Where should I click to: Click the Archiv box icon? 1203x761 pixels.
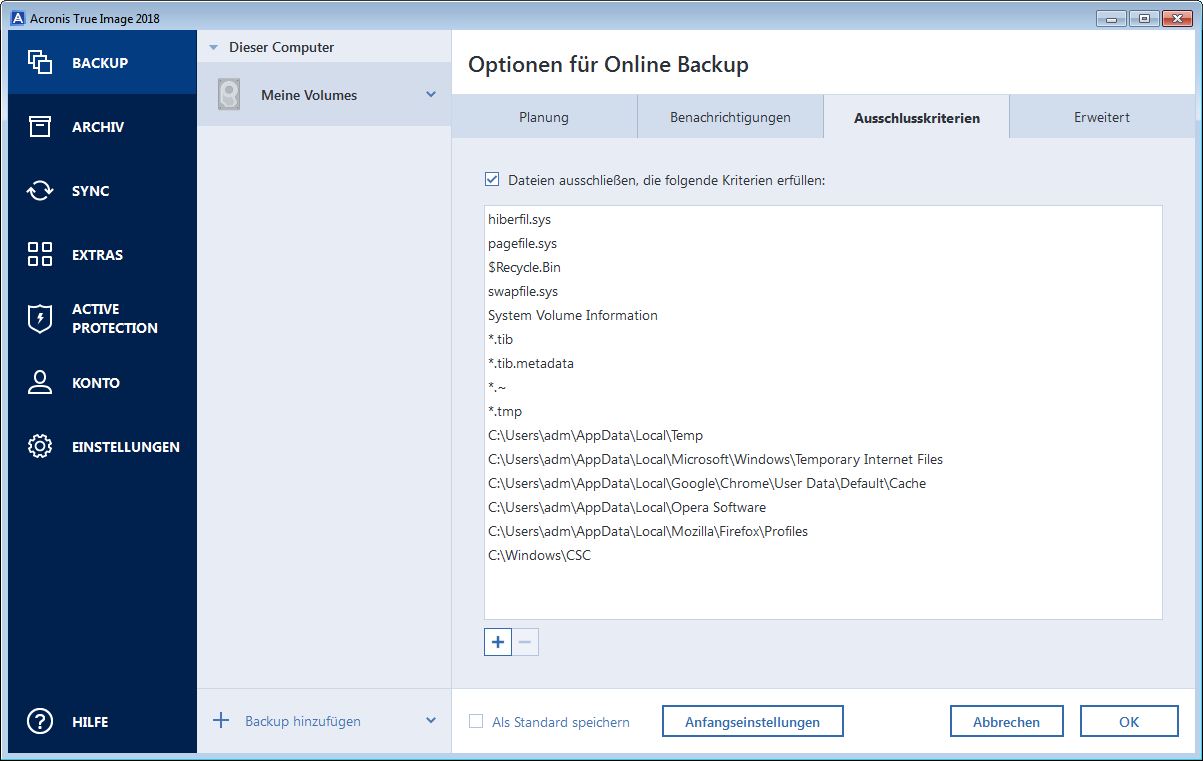point(40,127)
